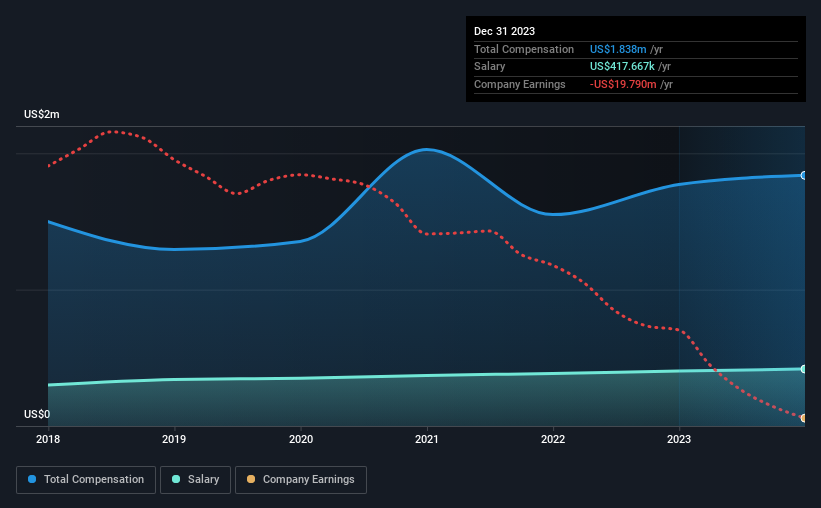Toggle the Salary legend button
This screenshot has width=821, height=508.
[x=195, y=480]
